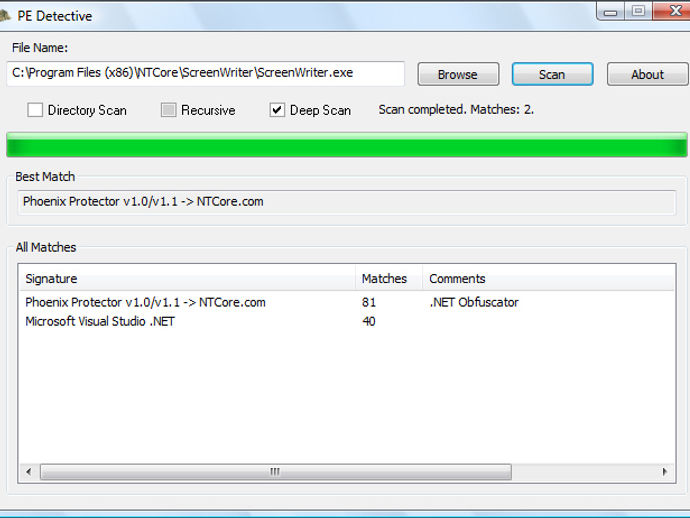Click the matches value 40
Image resolution: width=690 pixels, height=518 pixels.
369,321
